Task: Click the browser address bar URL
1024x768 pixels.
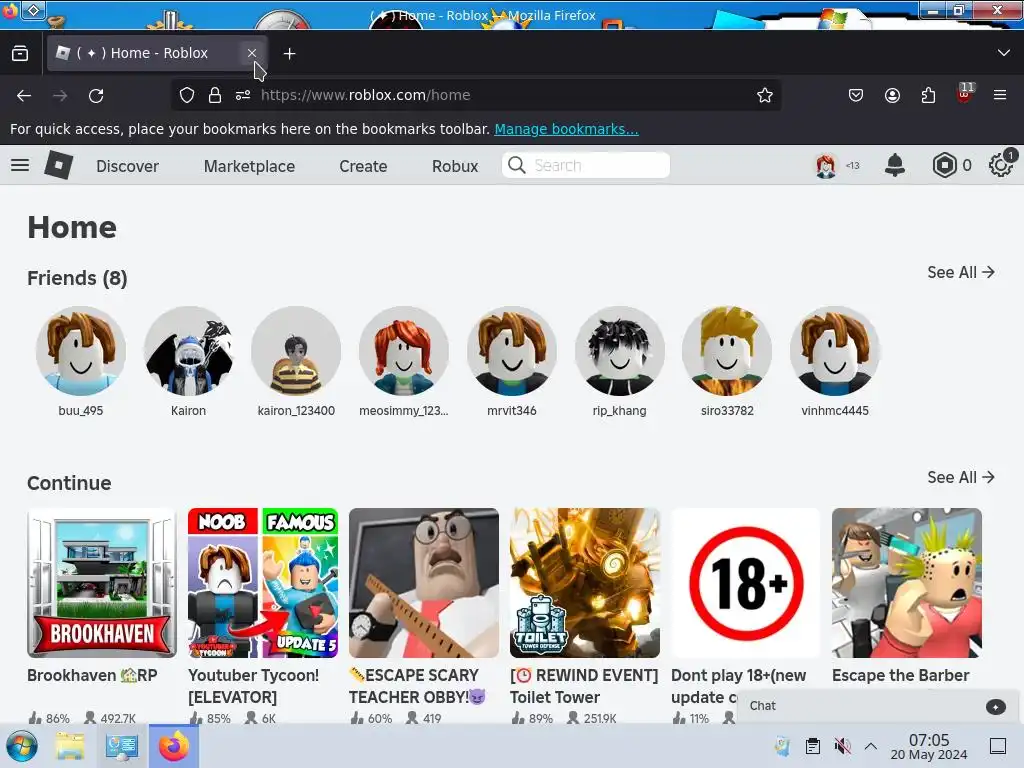Action: point(365,95)
